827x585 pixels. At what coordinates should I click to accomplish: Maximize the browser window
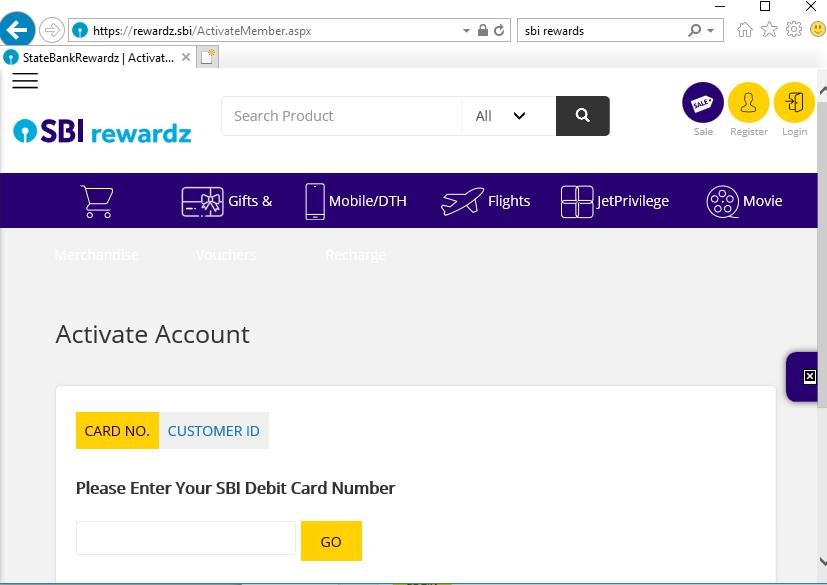tap(765, 6)
